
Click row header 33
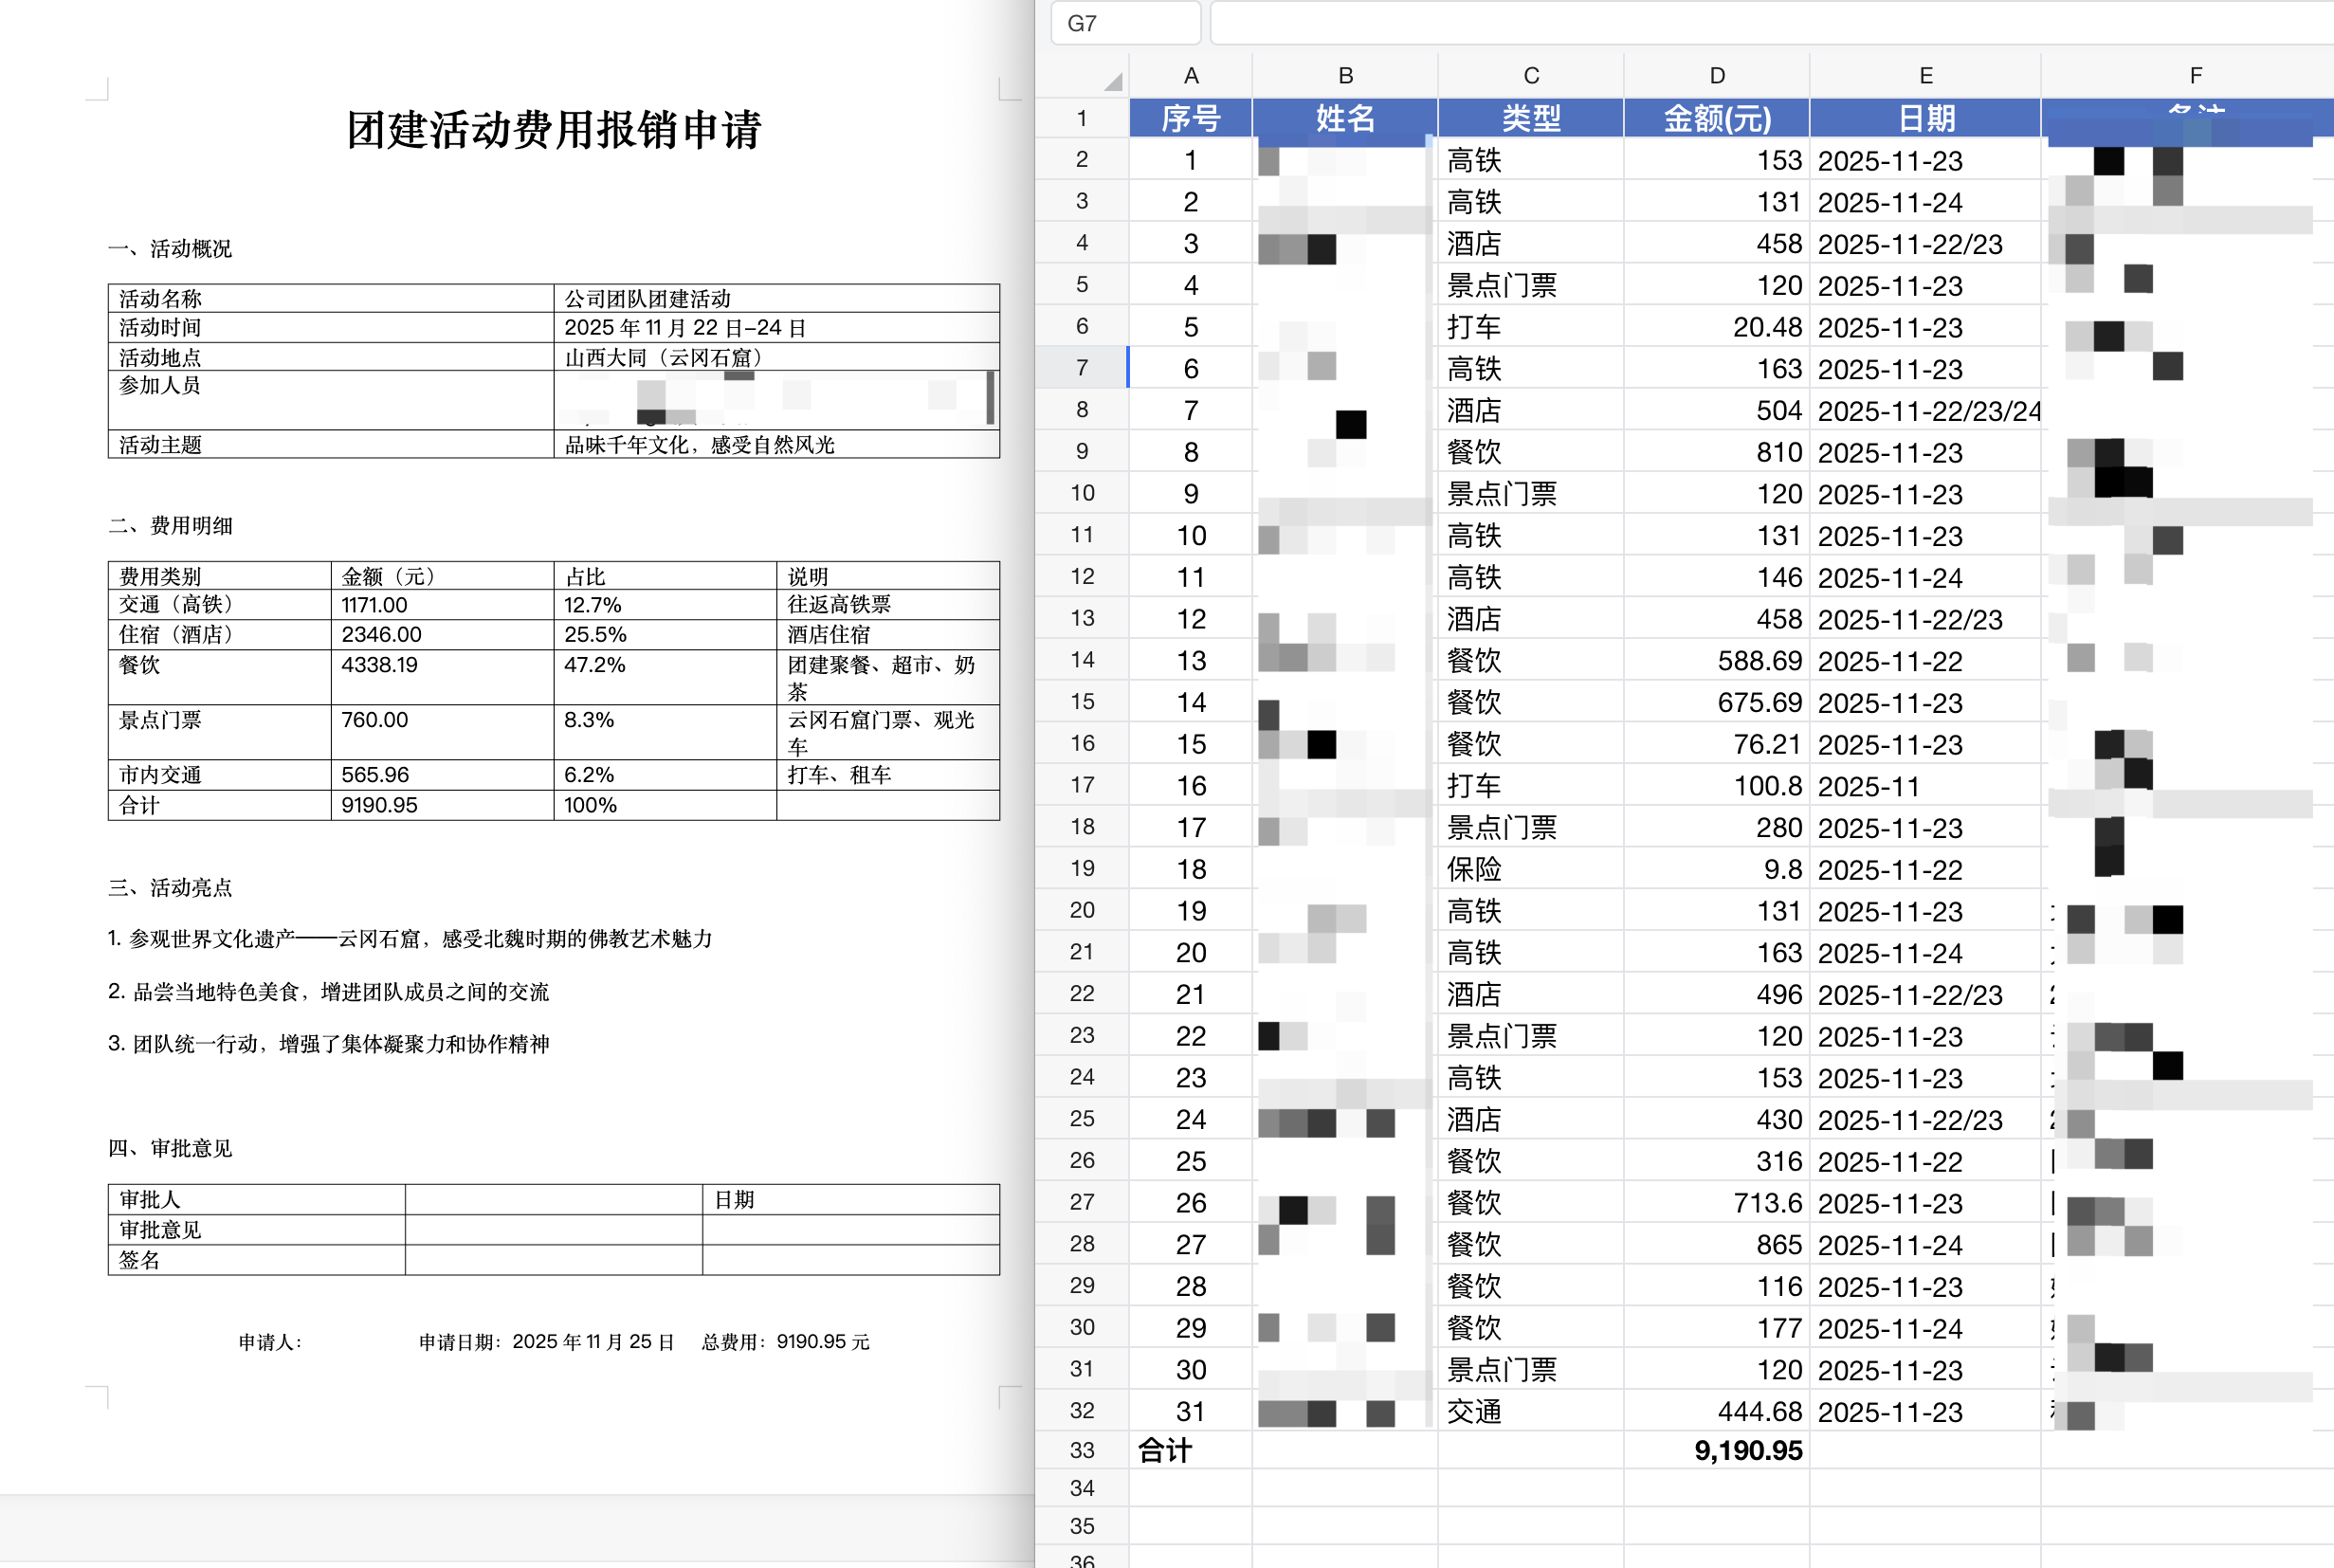click(1082, 1451)
